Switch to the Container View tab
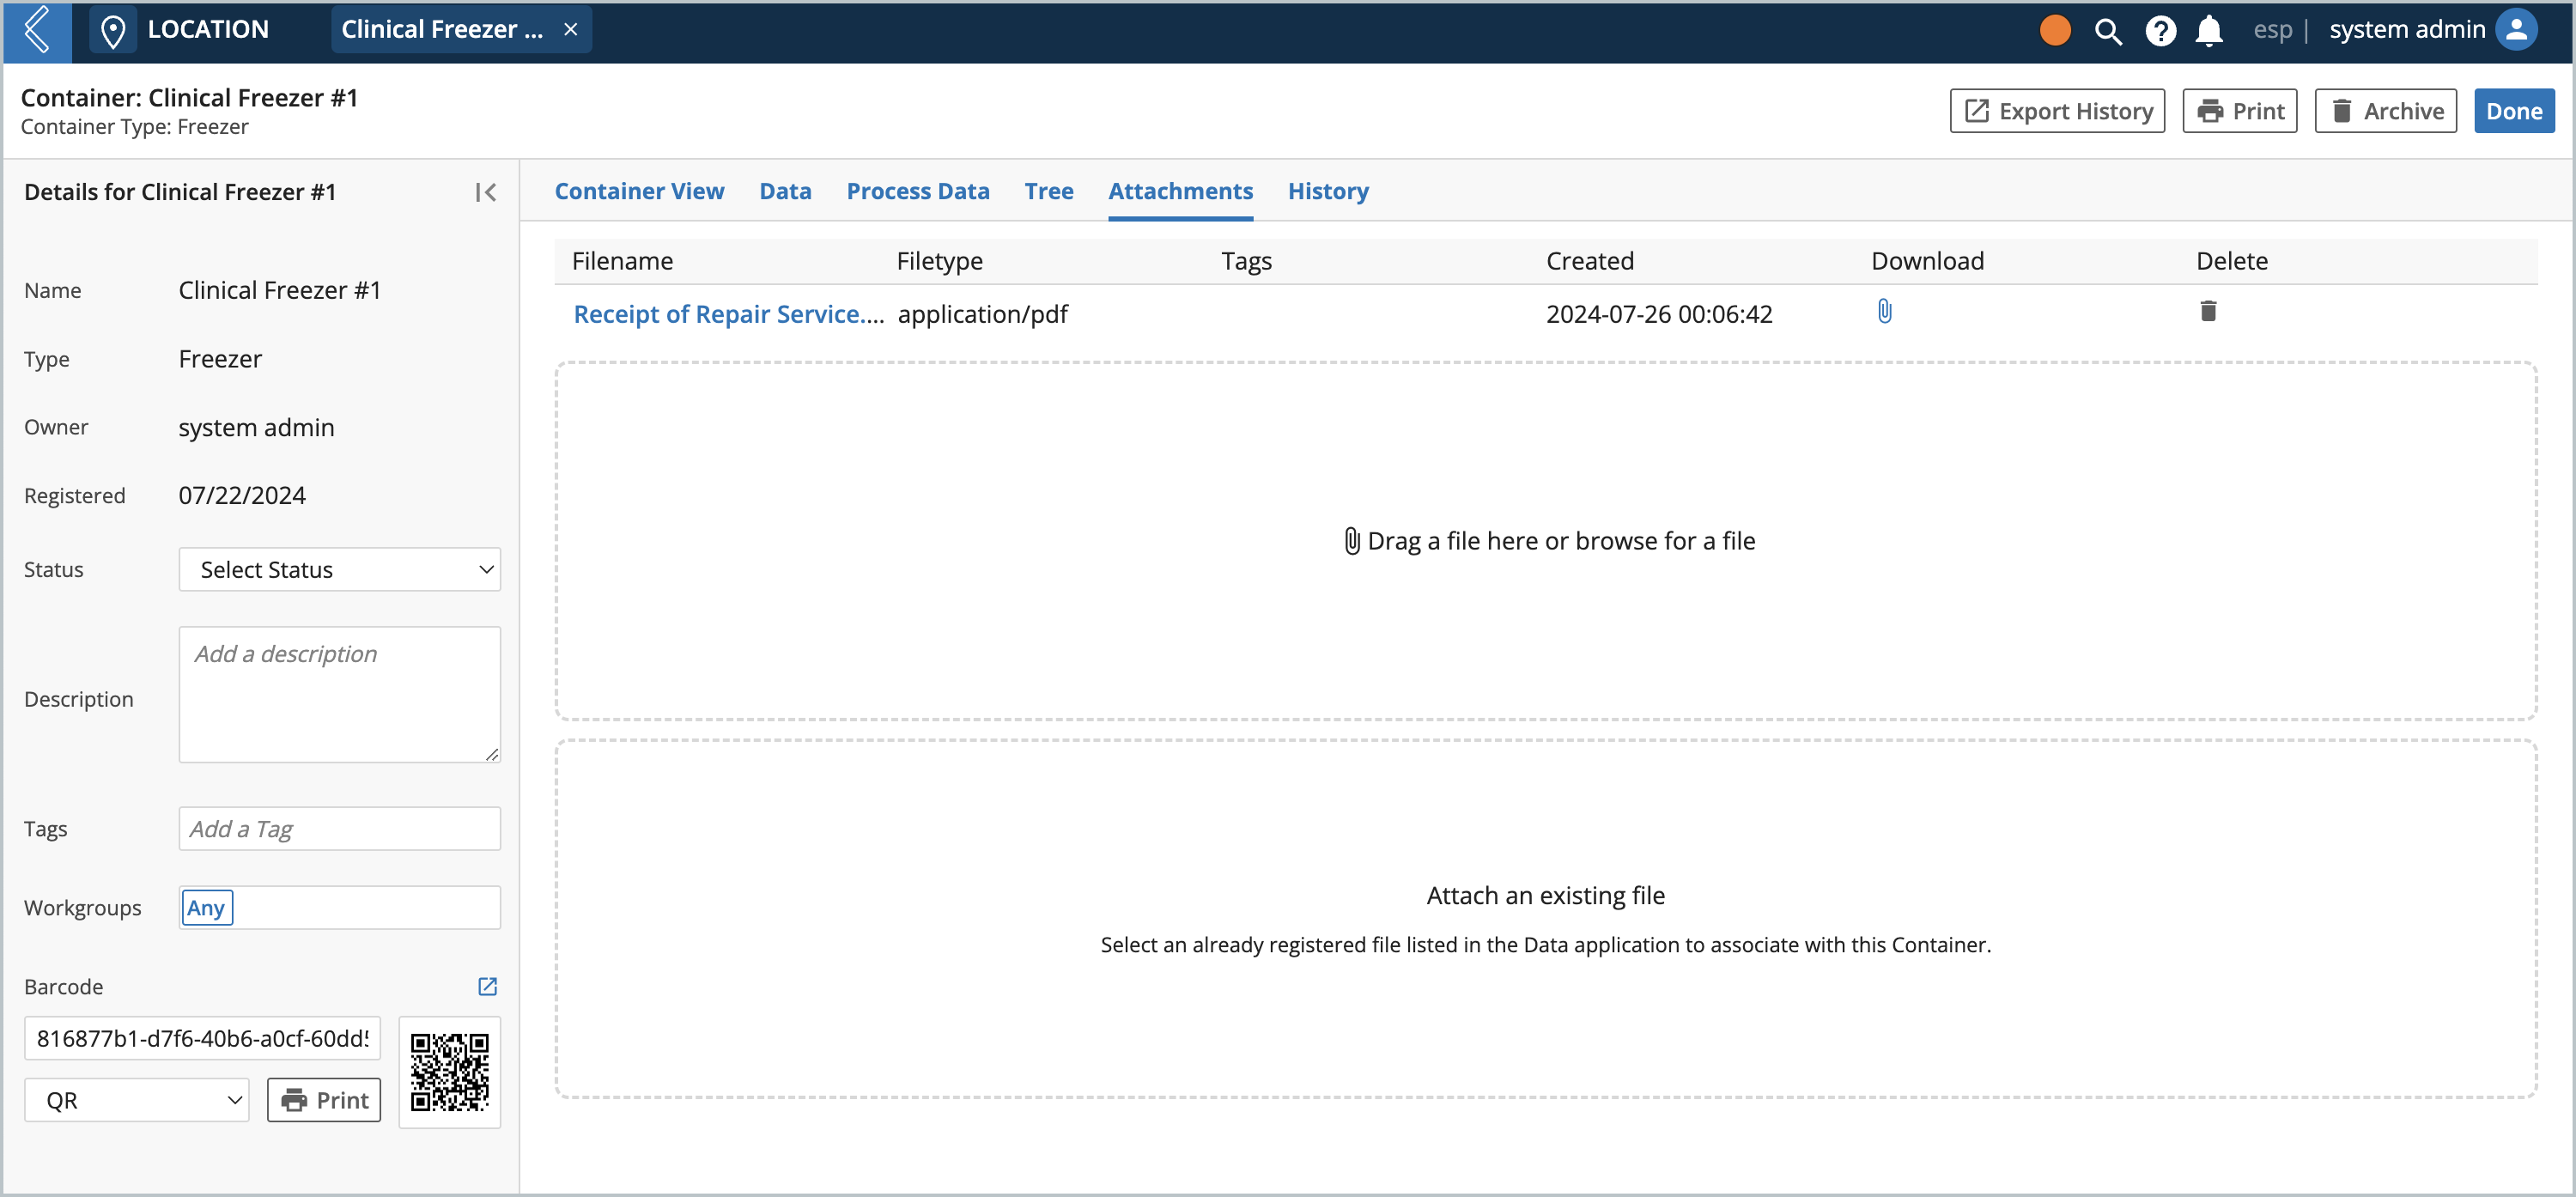The image size is (2576, 1197). pyautogui.click(x=639, y=191)
